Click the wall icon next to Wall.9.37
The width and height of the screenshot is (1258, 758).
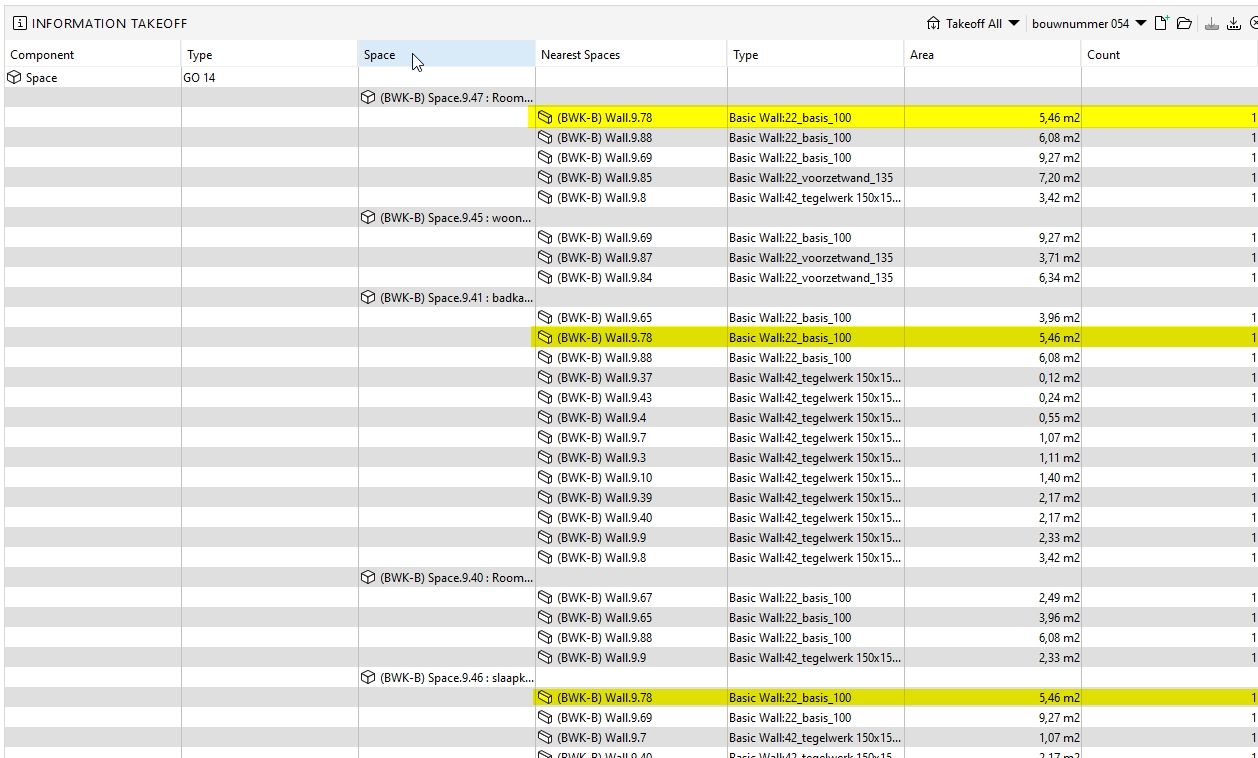coord(545,377)
